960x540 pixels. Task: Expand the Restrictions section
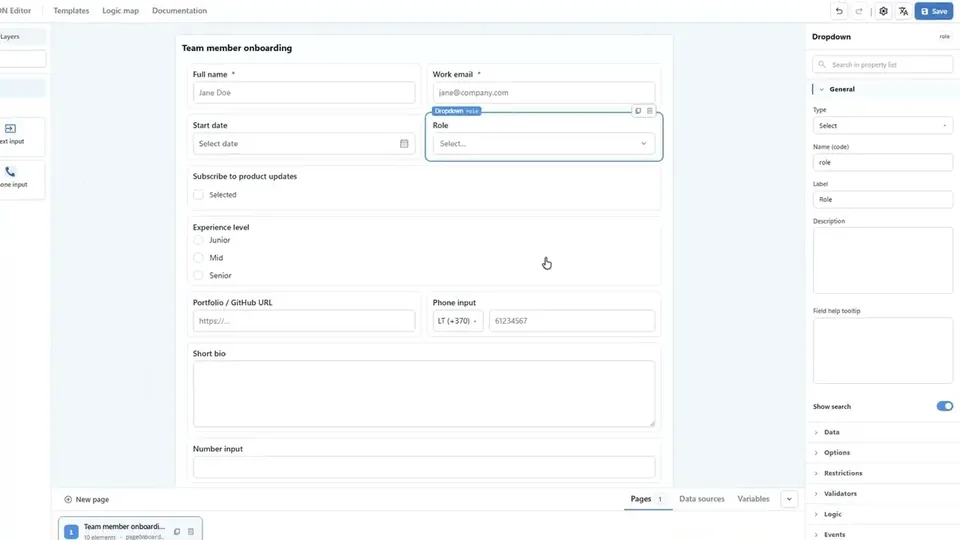pos(882,473)
